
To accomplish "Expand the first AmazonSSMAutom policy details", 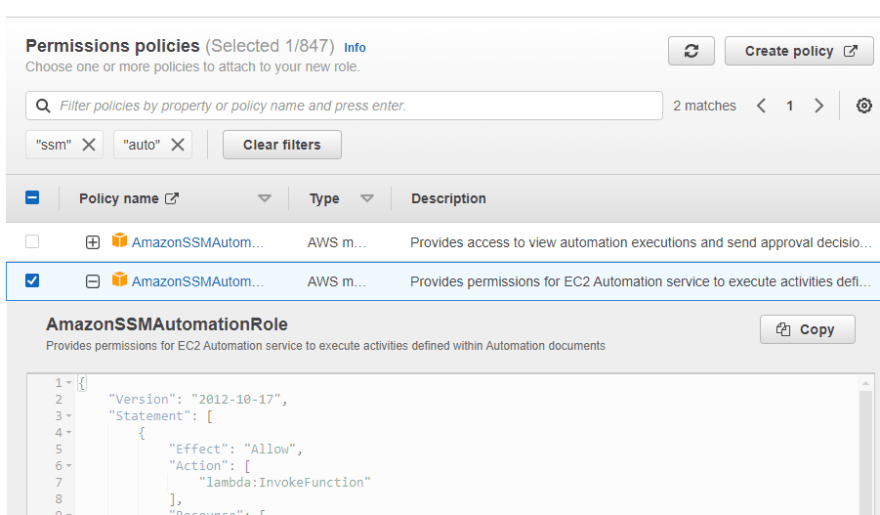I will 93,242.
